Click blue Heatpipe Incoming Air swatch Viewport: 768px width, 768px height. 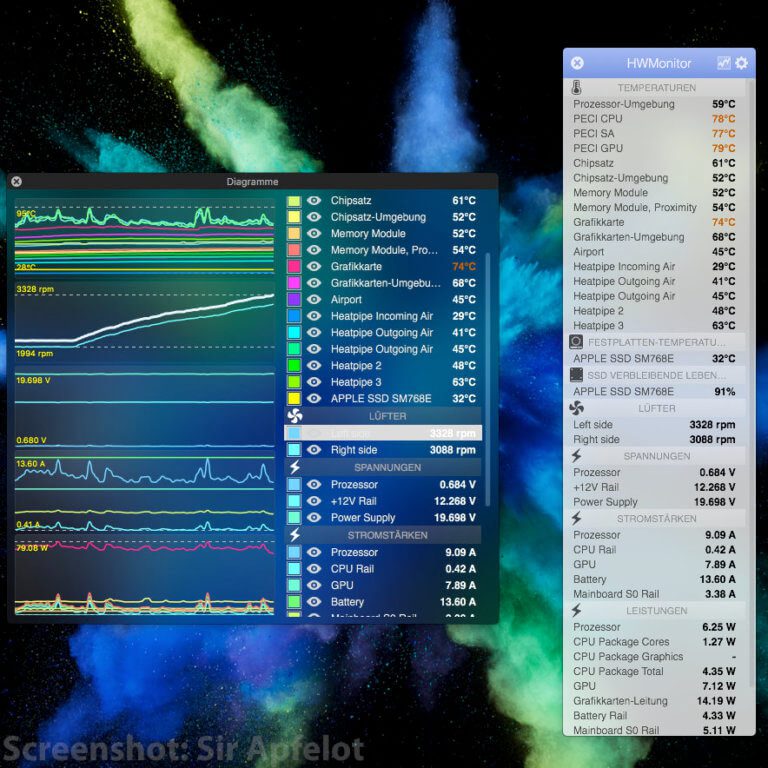coord(294,316)
